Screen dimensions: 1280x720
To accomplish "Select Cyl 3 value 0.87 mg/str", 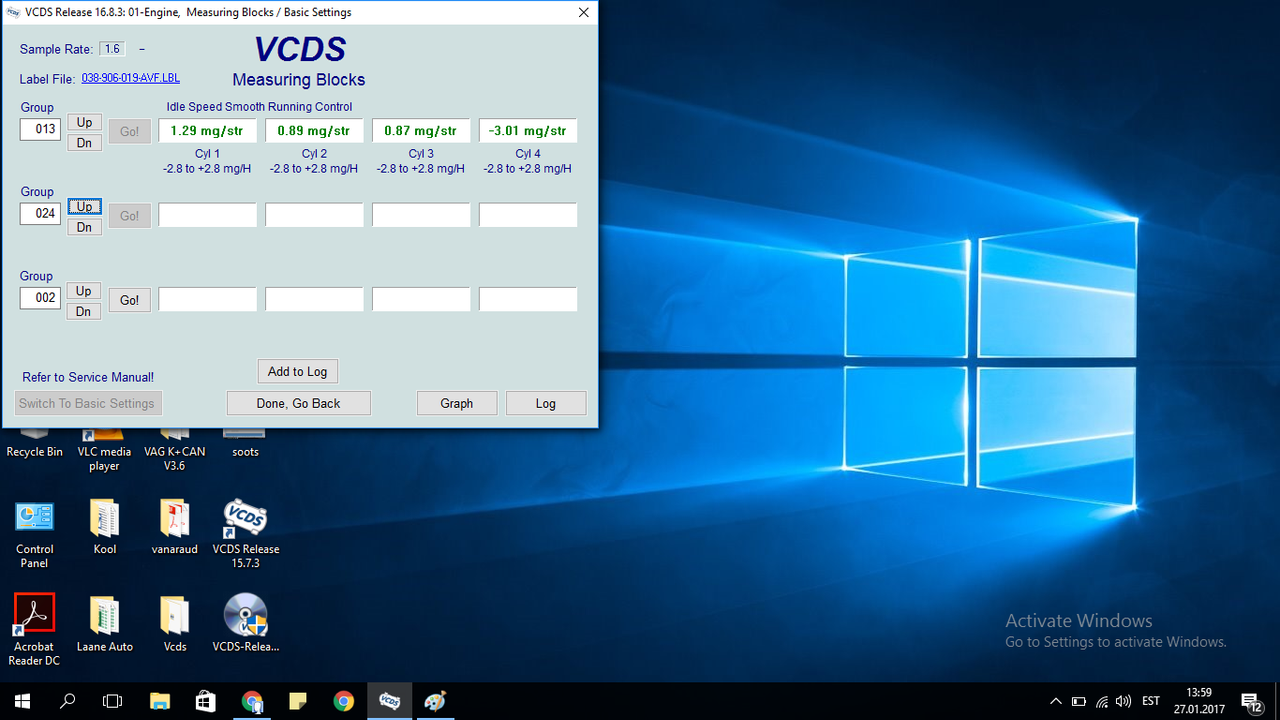I will [421, 131].
